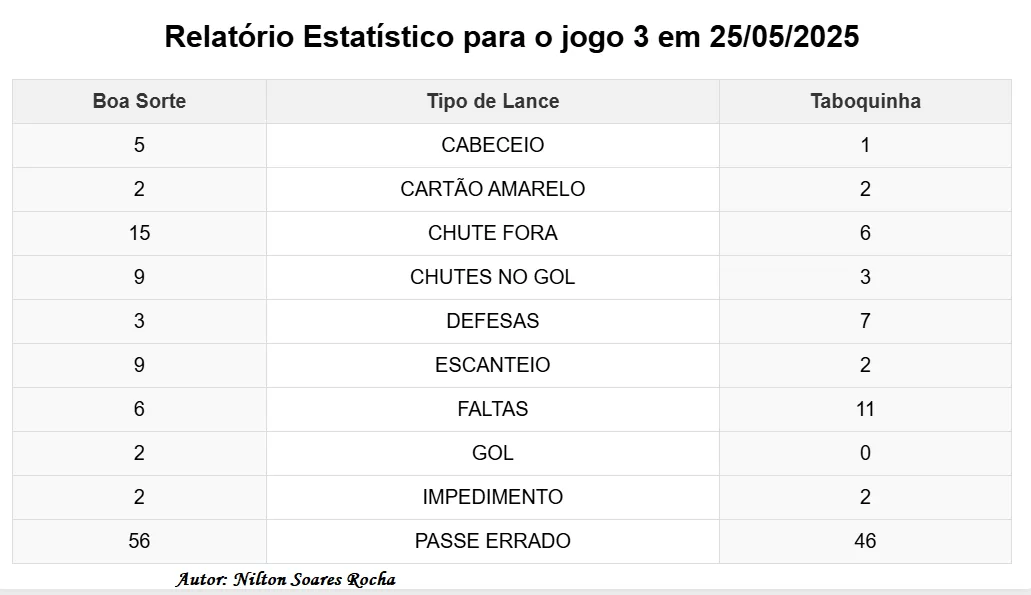Click the "PASSE ERRADO" cell
The image size is (1031, 595).
(x=492, y=541)
